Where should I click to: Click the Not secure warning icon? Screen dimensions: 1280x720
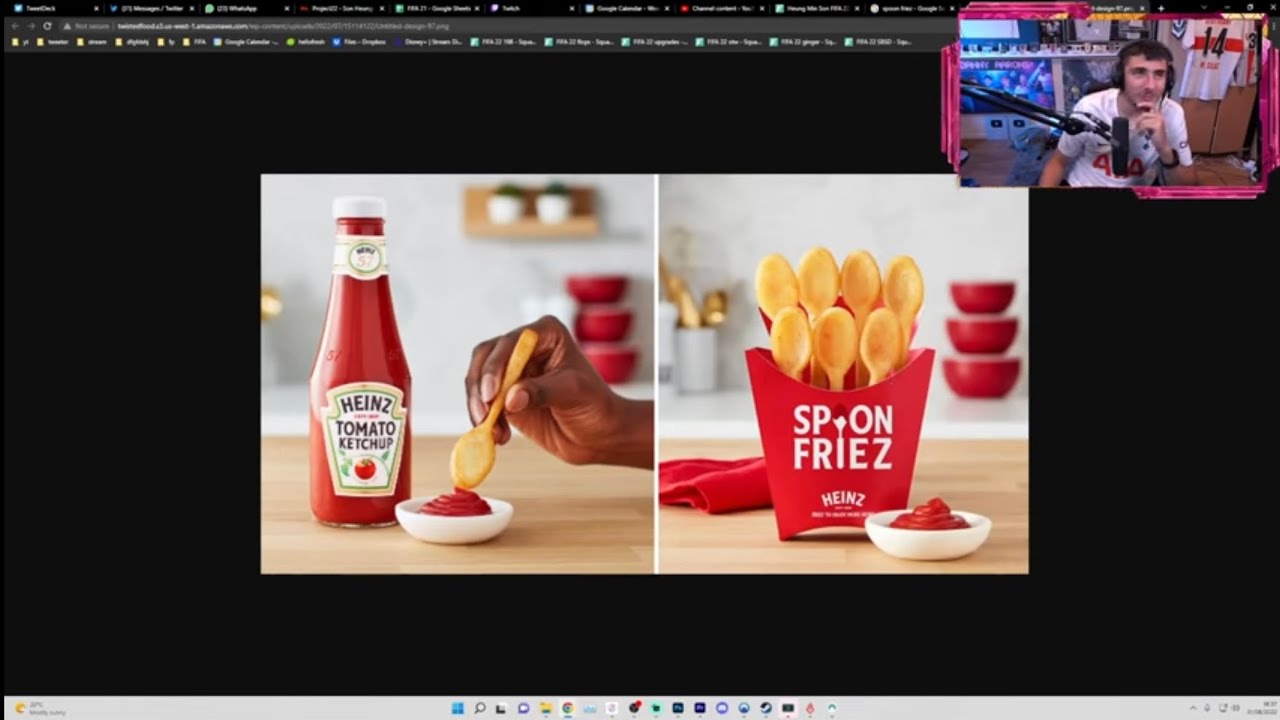pyautogui.click(x=68, y=26)
